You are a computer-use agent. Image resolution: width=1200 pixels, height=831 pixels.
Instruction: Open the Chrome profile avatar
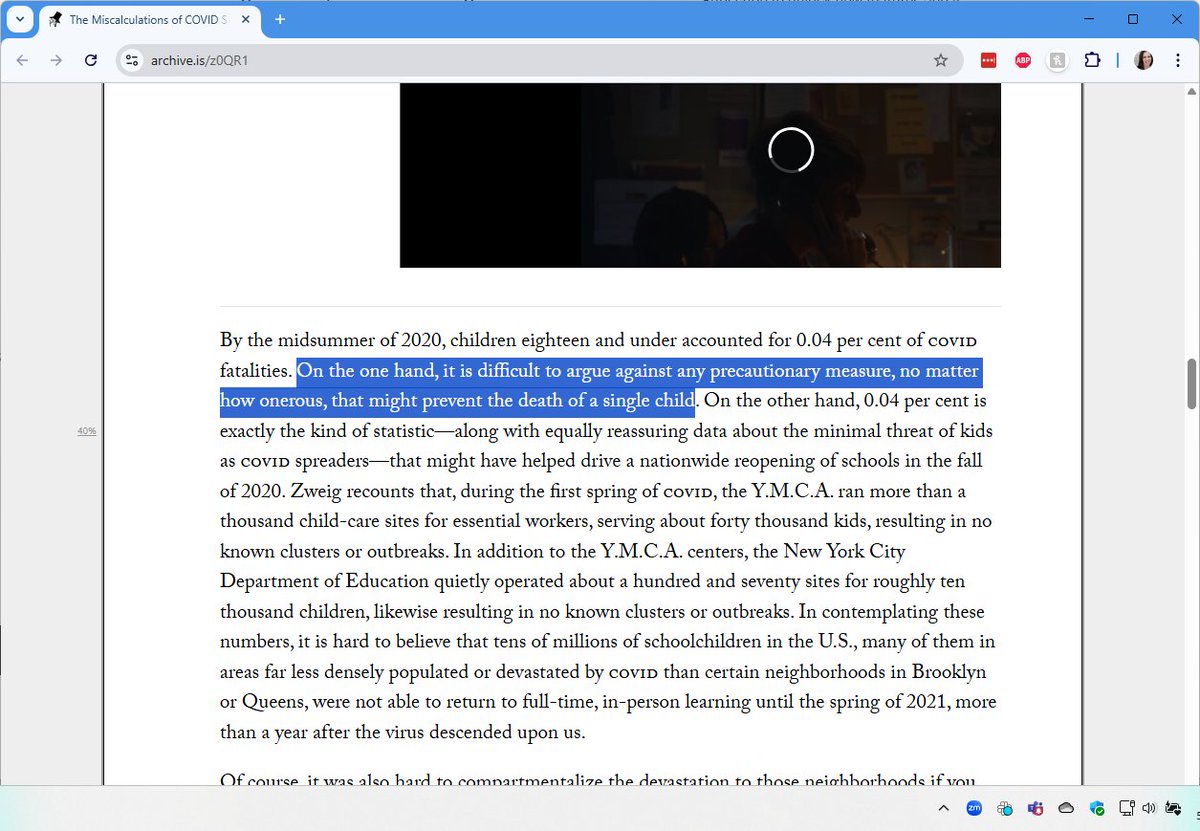(x=1143, y=60)
